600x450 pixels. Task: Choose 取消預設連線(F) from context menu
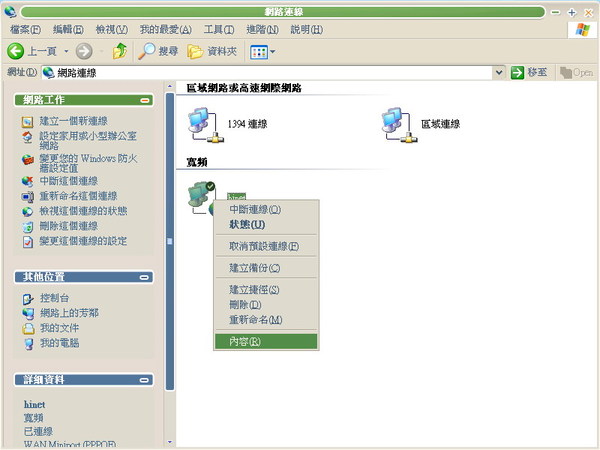coord(266,246)
